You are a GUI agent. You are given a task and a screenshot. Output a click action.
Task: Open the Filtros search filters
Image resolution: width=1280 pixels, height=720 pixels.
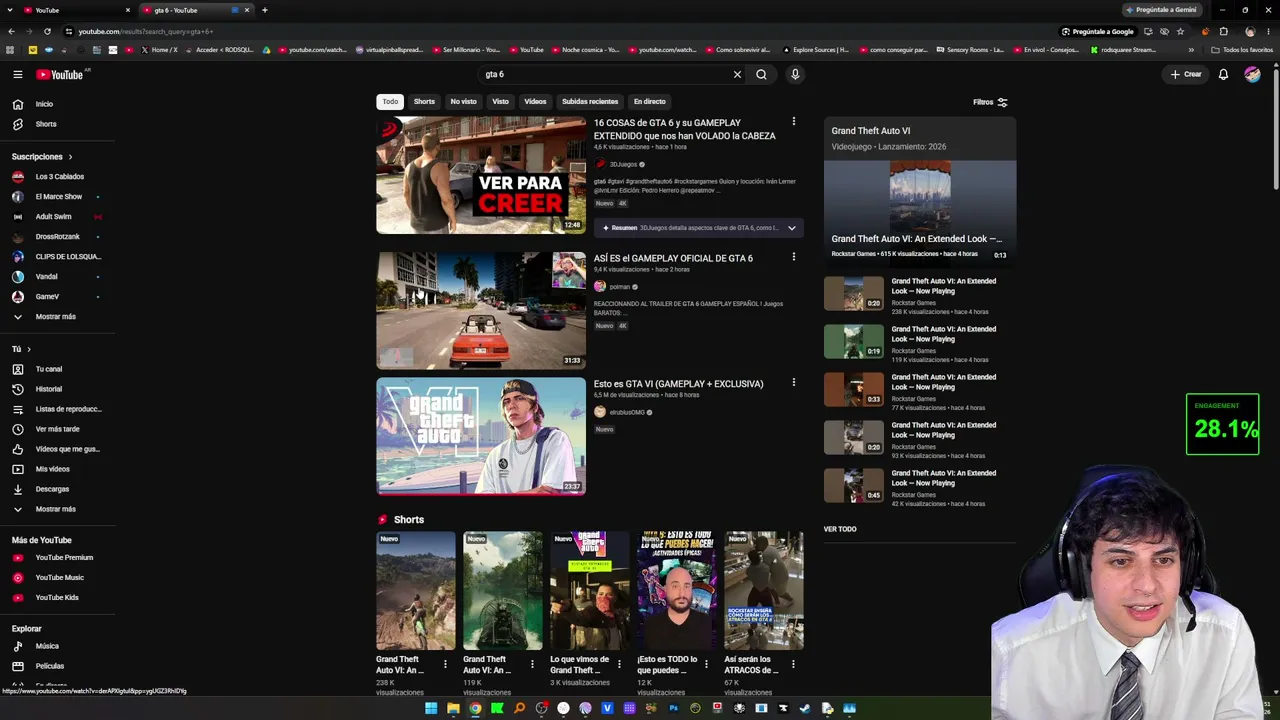tap(990, 102)
